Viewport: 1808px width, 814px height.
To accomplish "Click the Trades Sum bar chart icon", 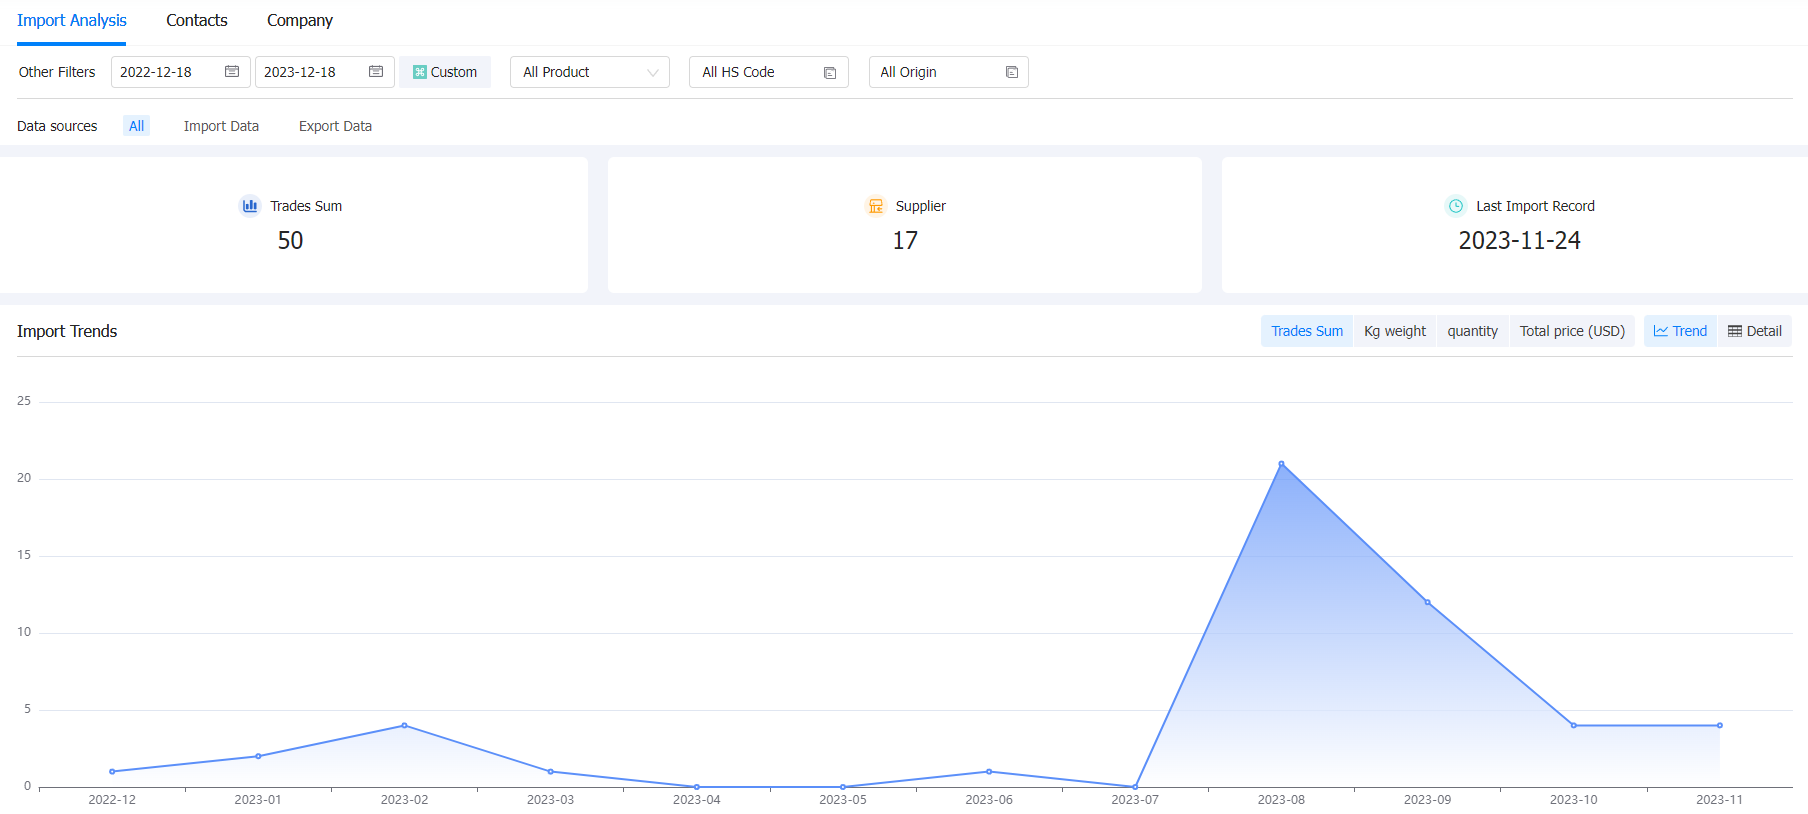I will click(250, 206).
